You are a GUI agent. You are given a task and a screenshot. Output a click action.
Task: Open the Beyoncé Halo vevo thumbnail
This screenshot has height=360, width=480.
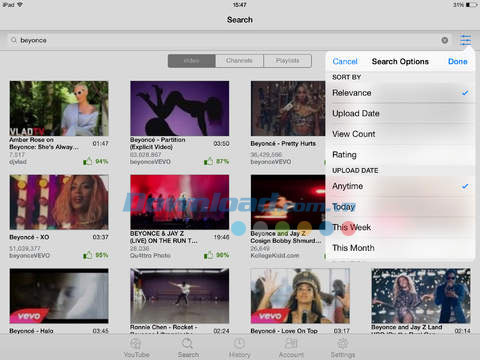(x=59, y=296)
